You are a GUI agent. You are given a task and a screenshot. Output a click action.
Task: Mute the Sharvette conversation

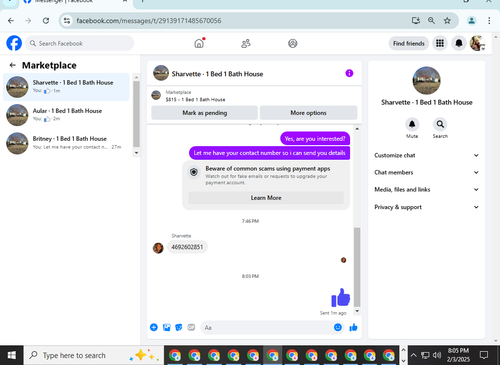pos(412,124)
